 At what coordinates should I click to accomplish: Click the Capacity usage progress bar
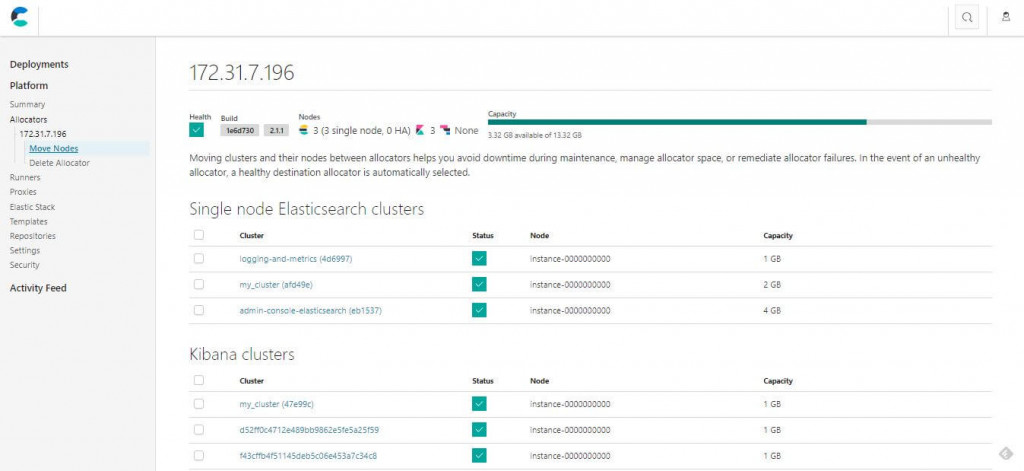tap(739, 122)
